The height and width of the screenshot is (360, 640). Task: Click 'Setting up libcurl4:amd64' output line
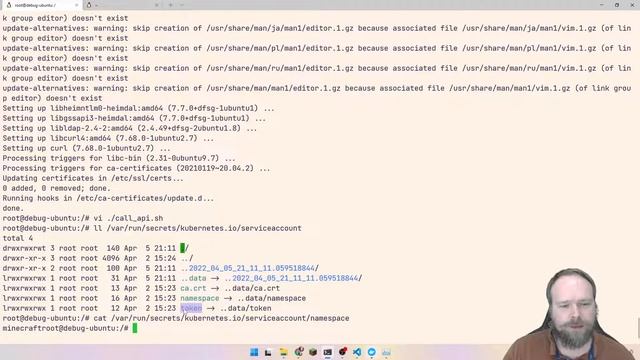coord(108,138)
